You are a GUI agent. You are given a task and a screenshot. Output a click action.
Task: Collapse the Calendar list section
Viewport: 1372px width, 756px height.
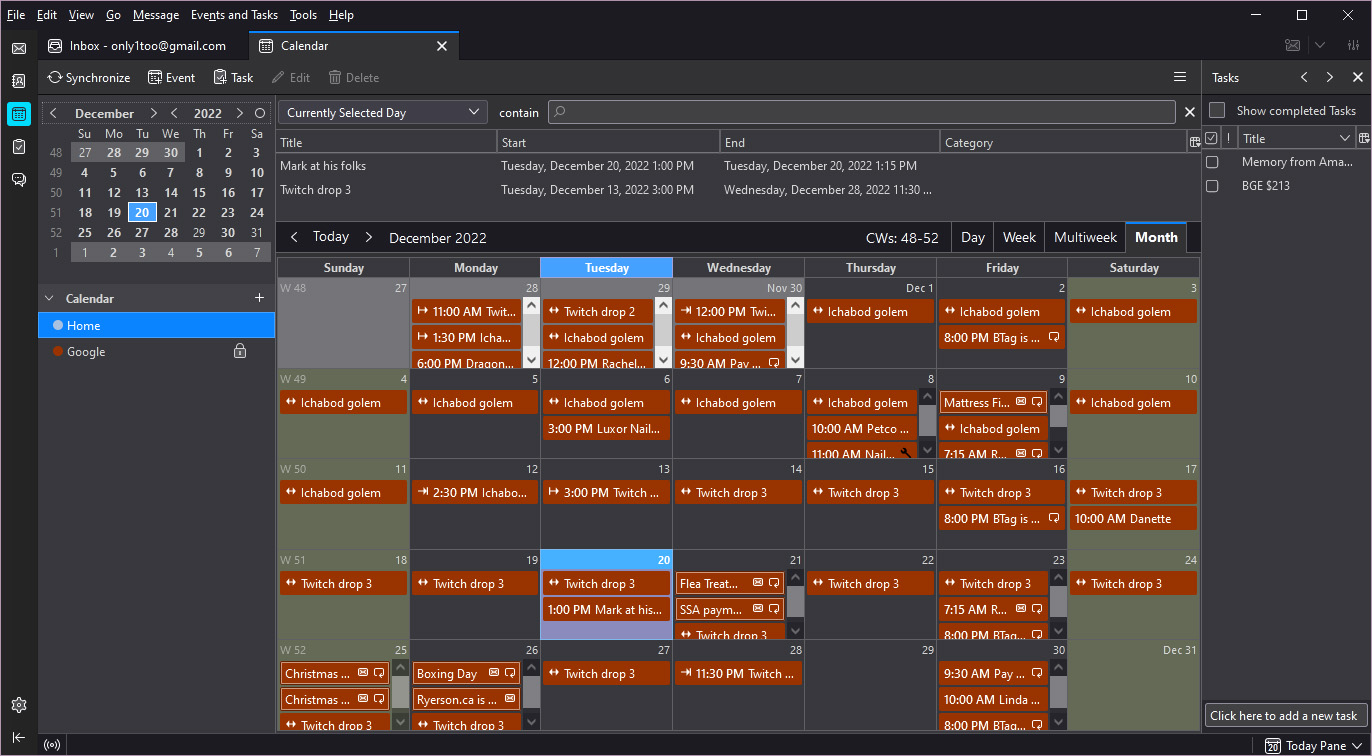click(x=49, y=298)
